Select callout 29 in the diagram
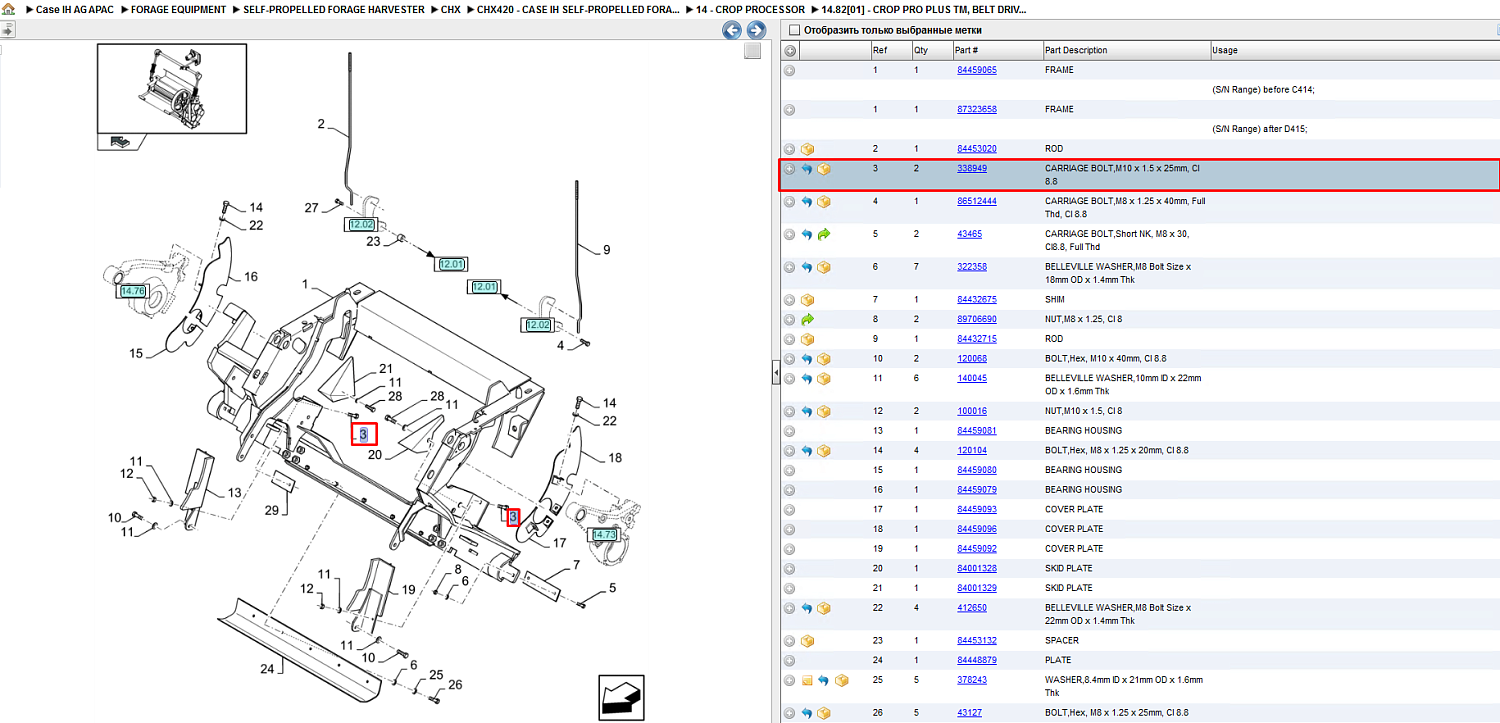The height and width of the screenshot is (723, 1500). coord(272,511)
